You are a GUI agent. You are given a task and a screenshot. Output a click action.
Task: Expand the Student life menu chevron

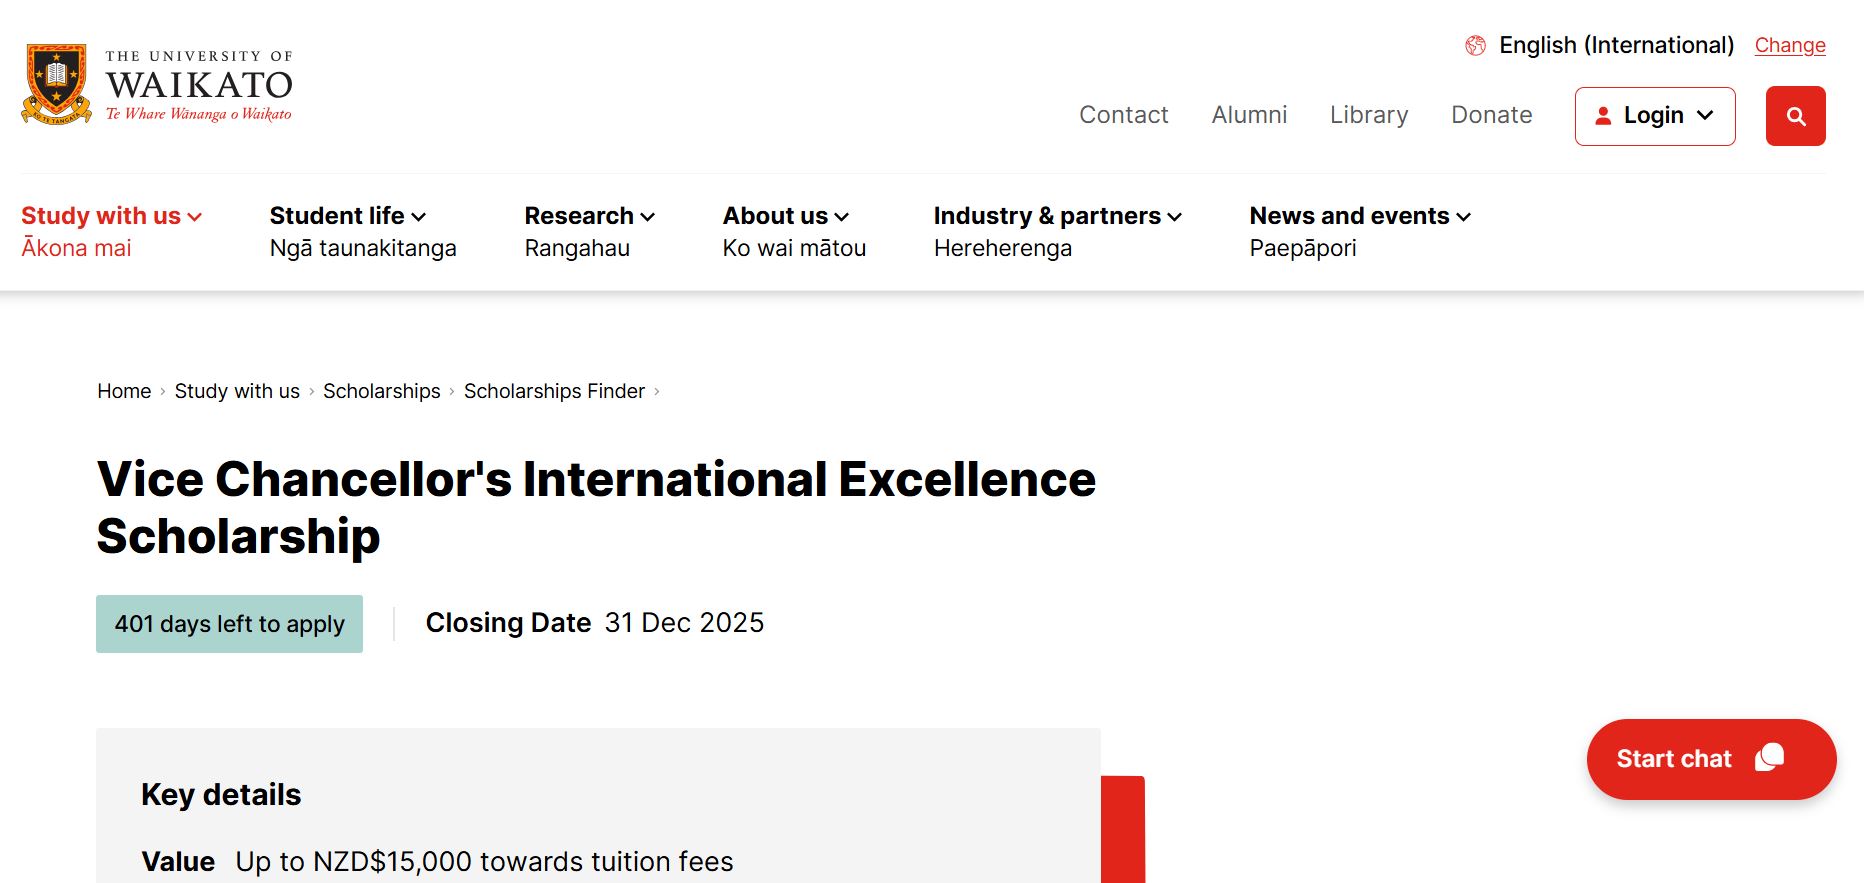click(419, 217)
